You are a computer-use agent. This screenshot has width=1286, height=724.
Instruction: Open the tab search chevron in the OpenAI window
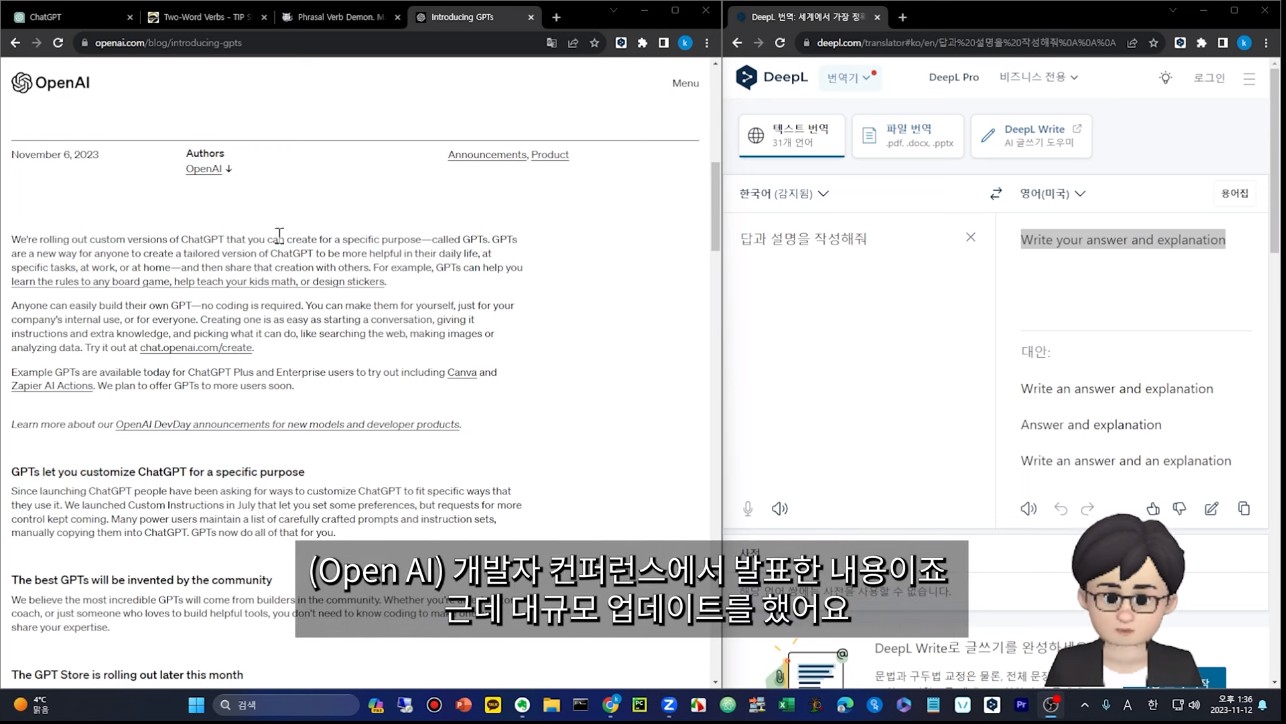615,11
